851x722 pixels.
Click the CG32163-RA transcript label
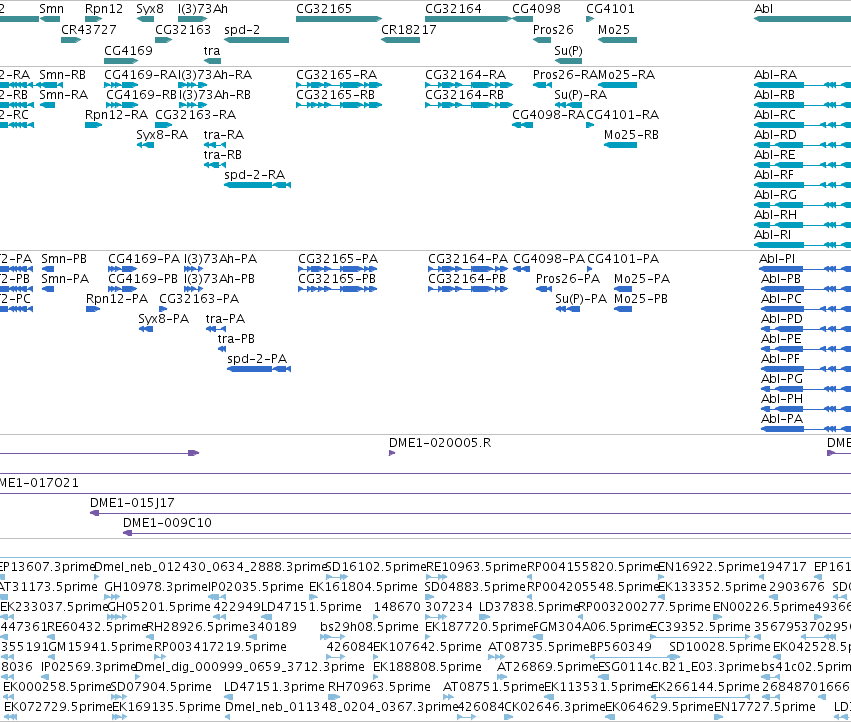point(195,115)
